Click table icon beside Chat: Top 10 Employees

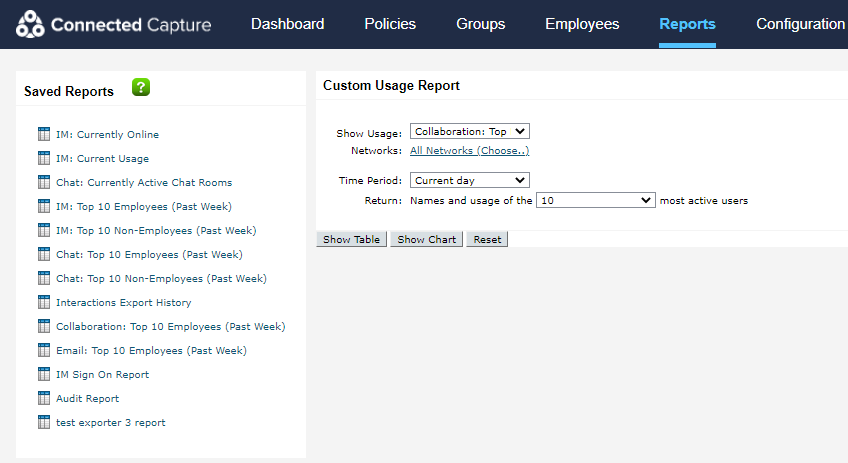click(x=44, y=254)
